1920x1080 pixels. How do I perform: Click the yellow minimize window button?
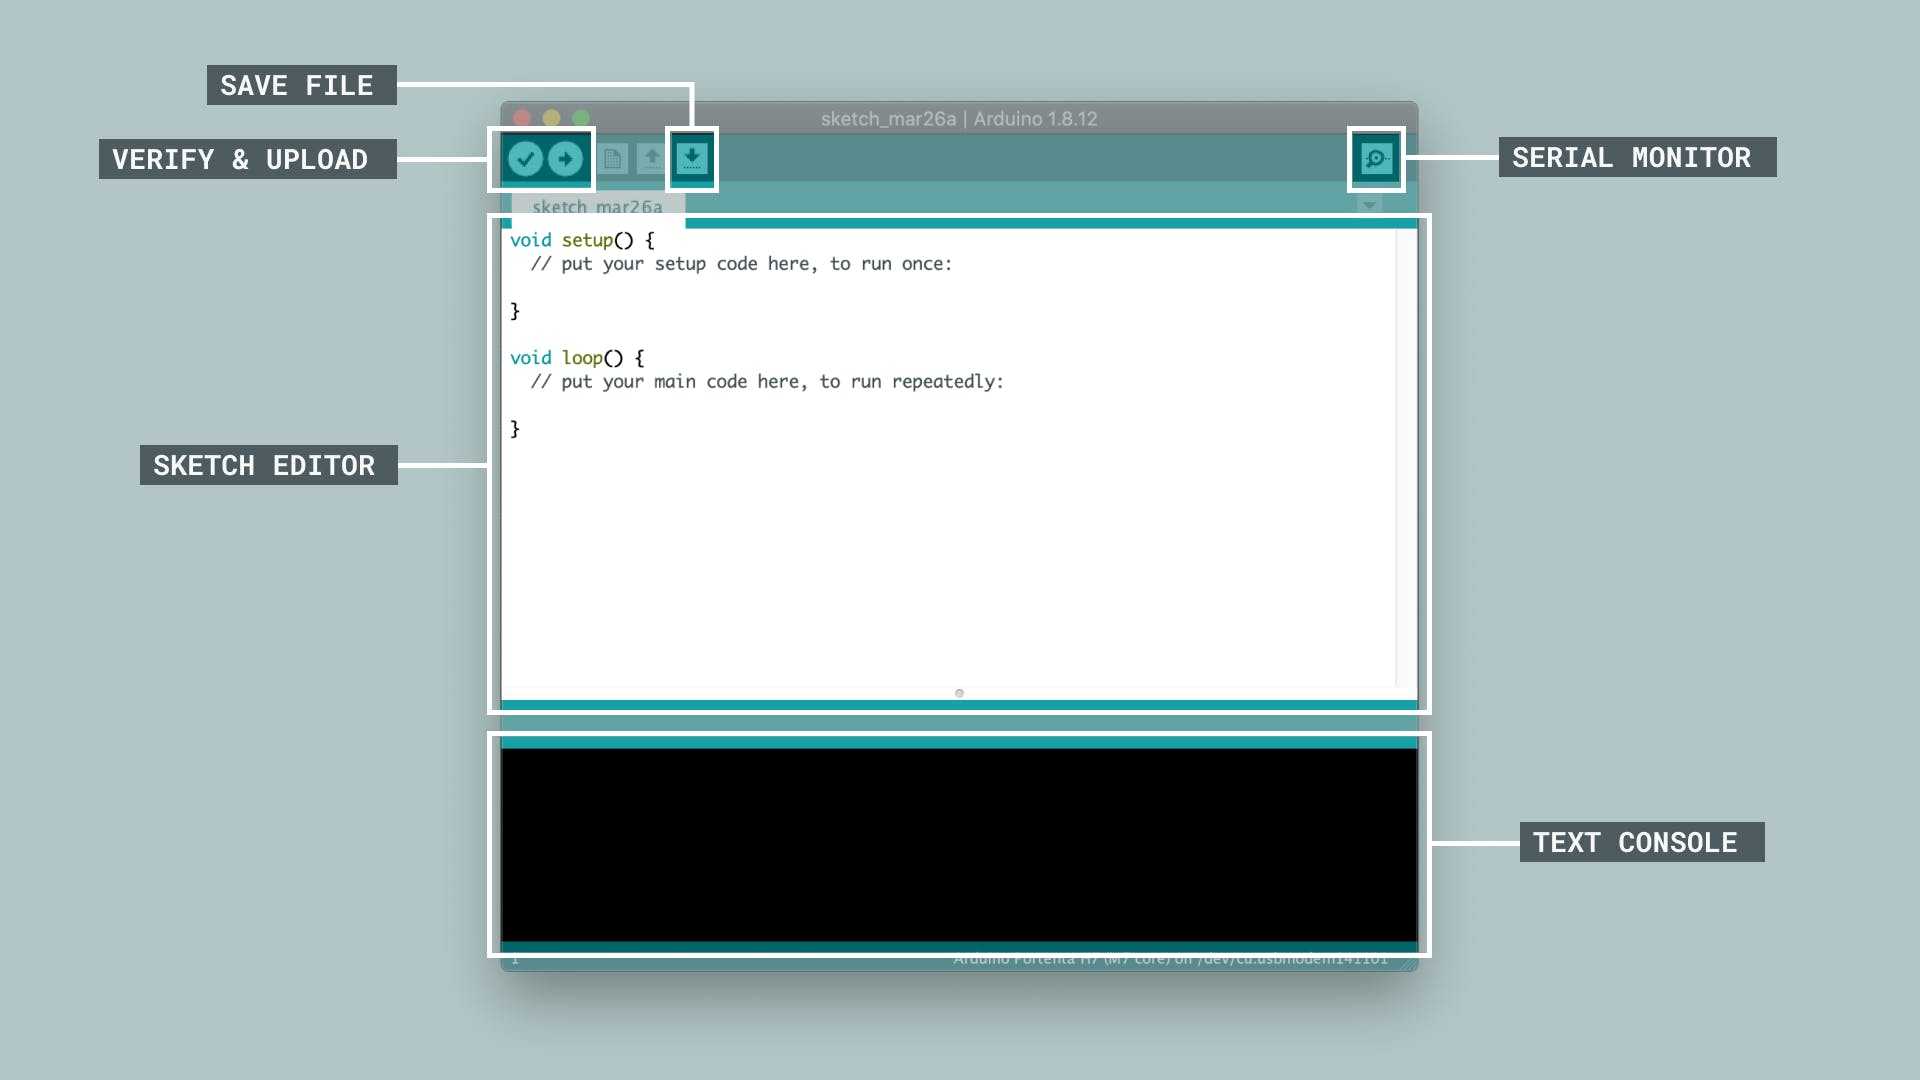pyautogui.click(x=551, y=118)
